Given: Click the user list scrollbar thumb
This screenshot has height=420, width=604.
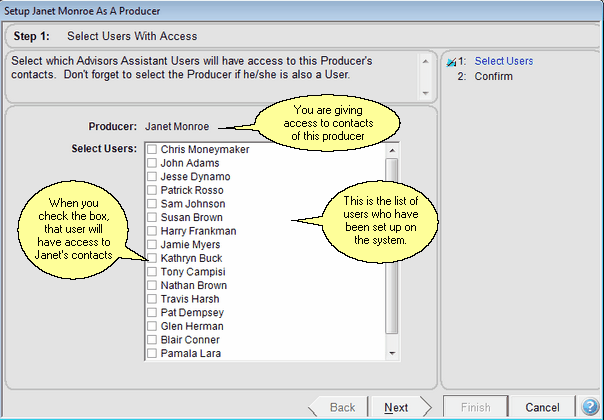Looking at the screenshot, I should click(x=392, y=246).
